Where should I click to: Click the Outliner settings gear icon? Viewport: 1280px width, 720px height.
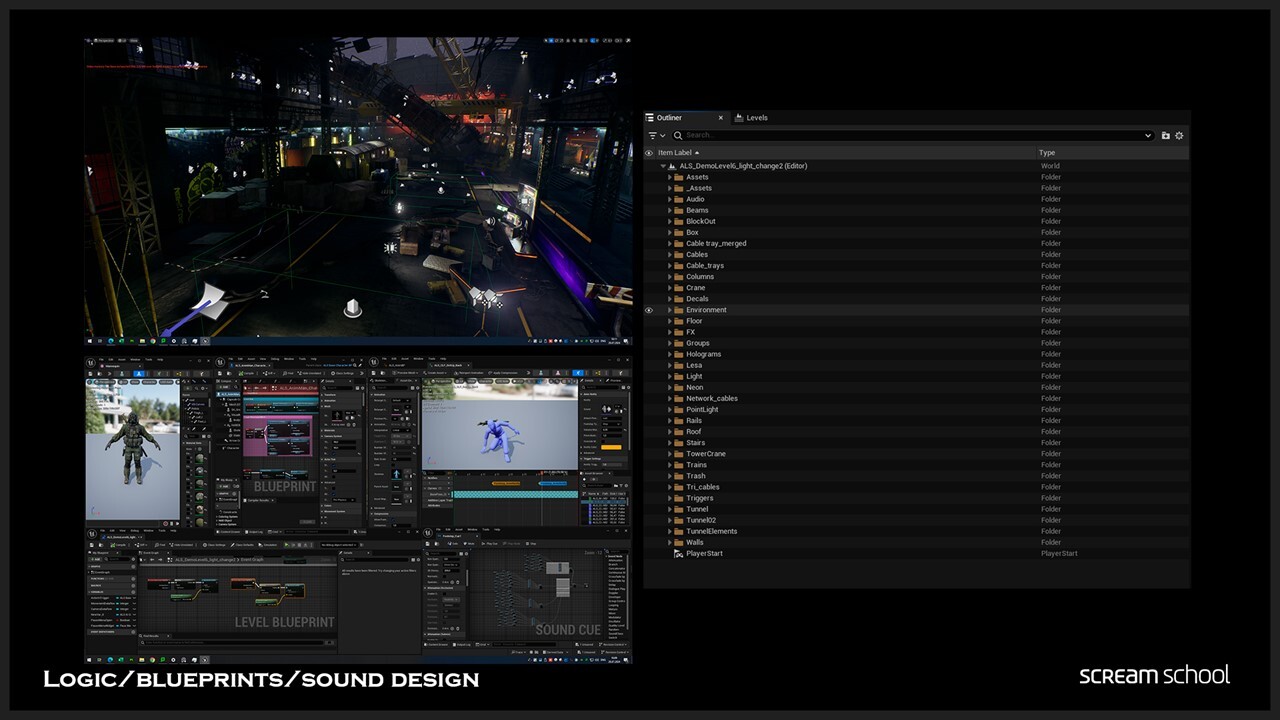(x=1179, y=135)
